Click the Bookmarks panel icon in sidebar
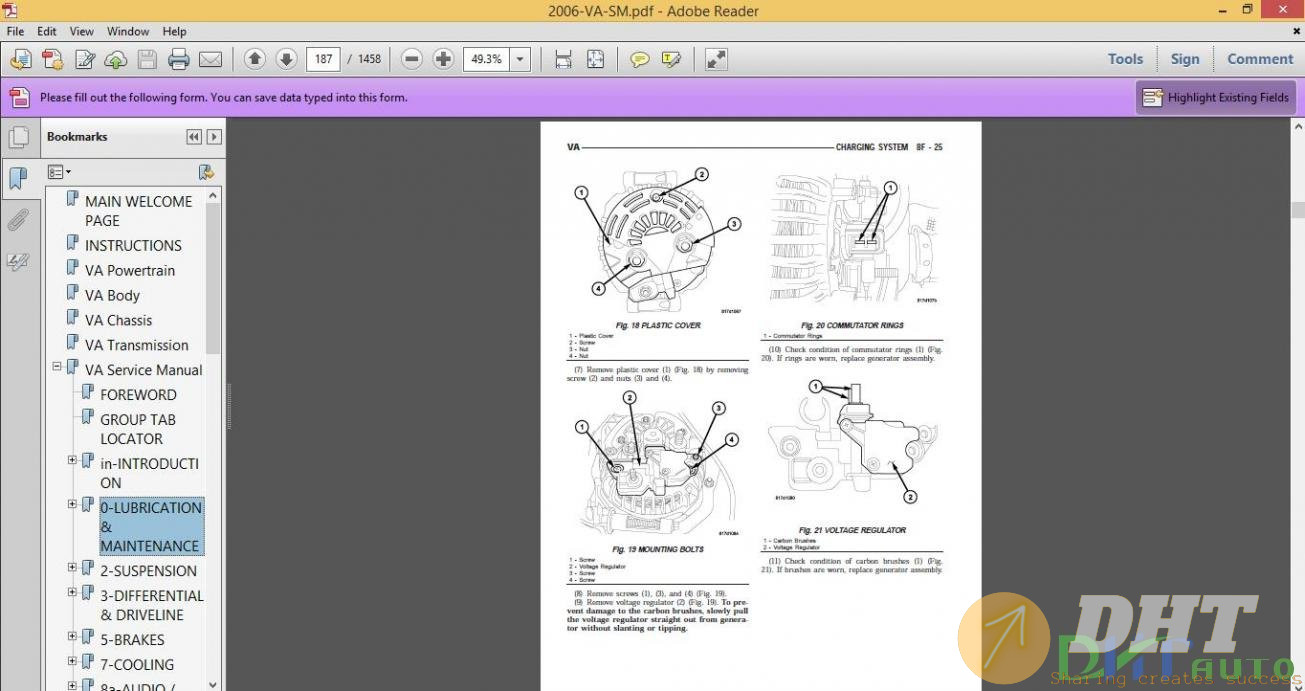 tap(18, 179)
